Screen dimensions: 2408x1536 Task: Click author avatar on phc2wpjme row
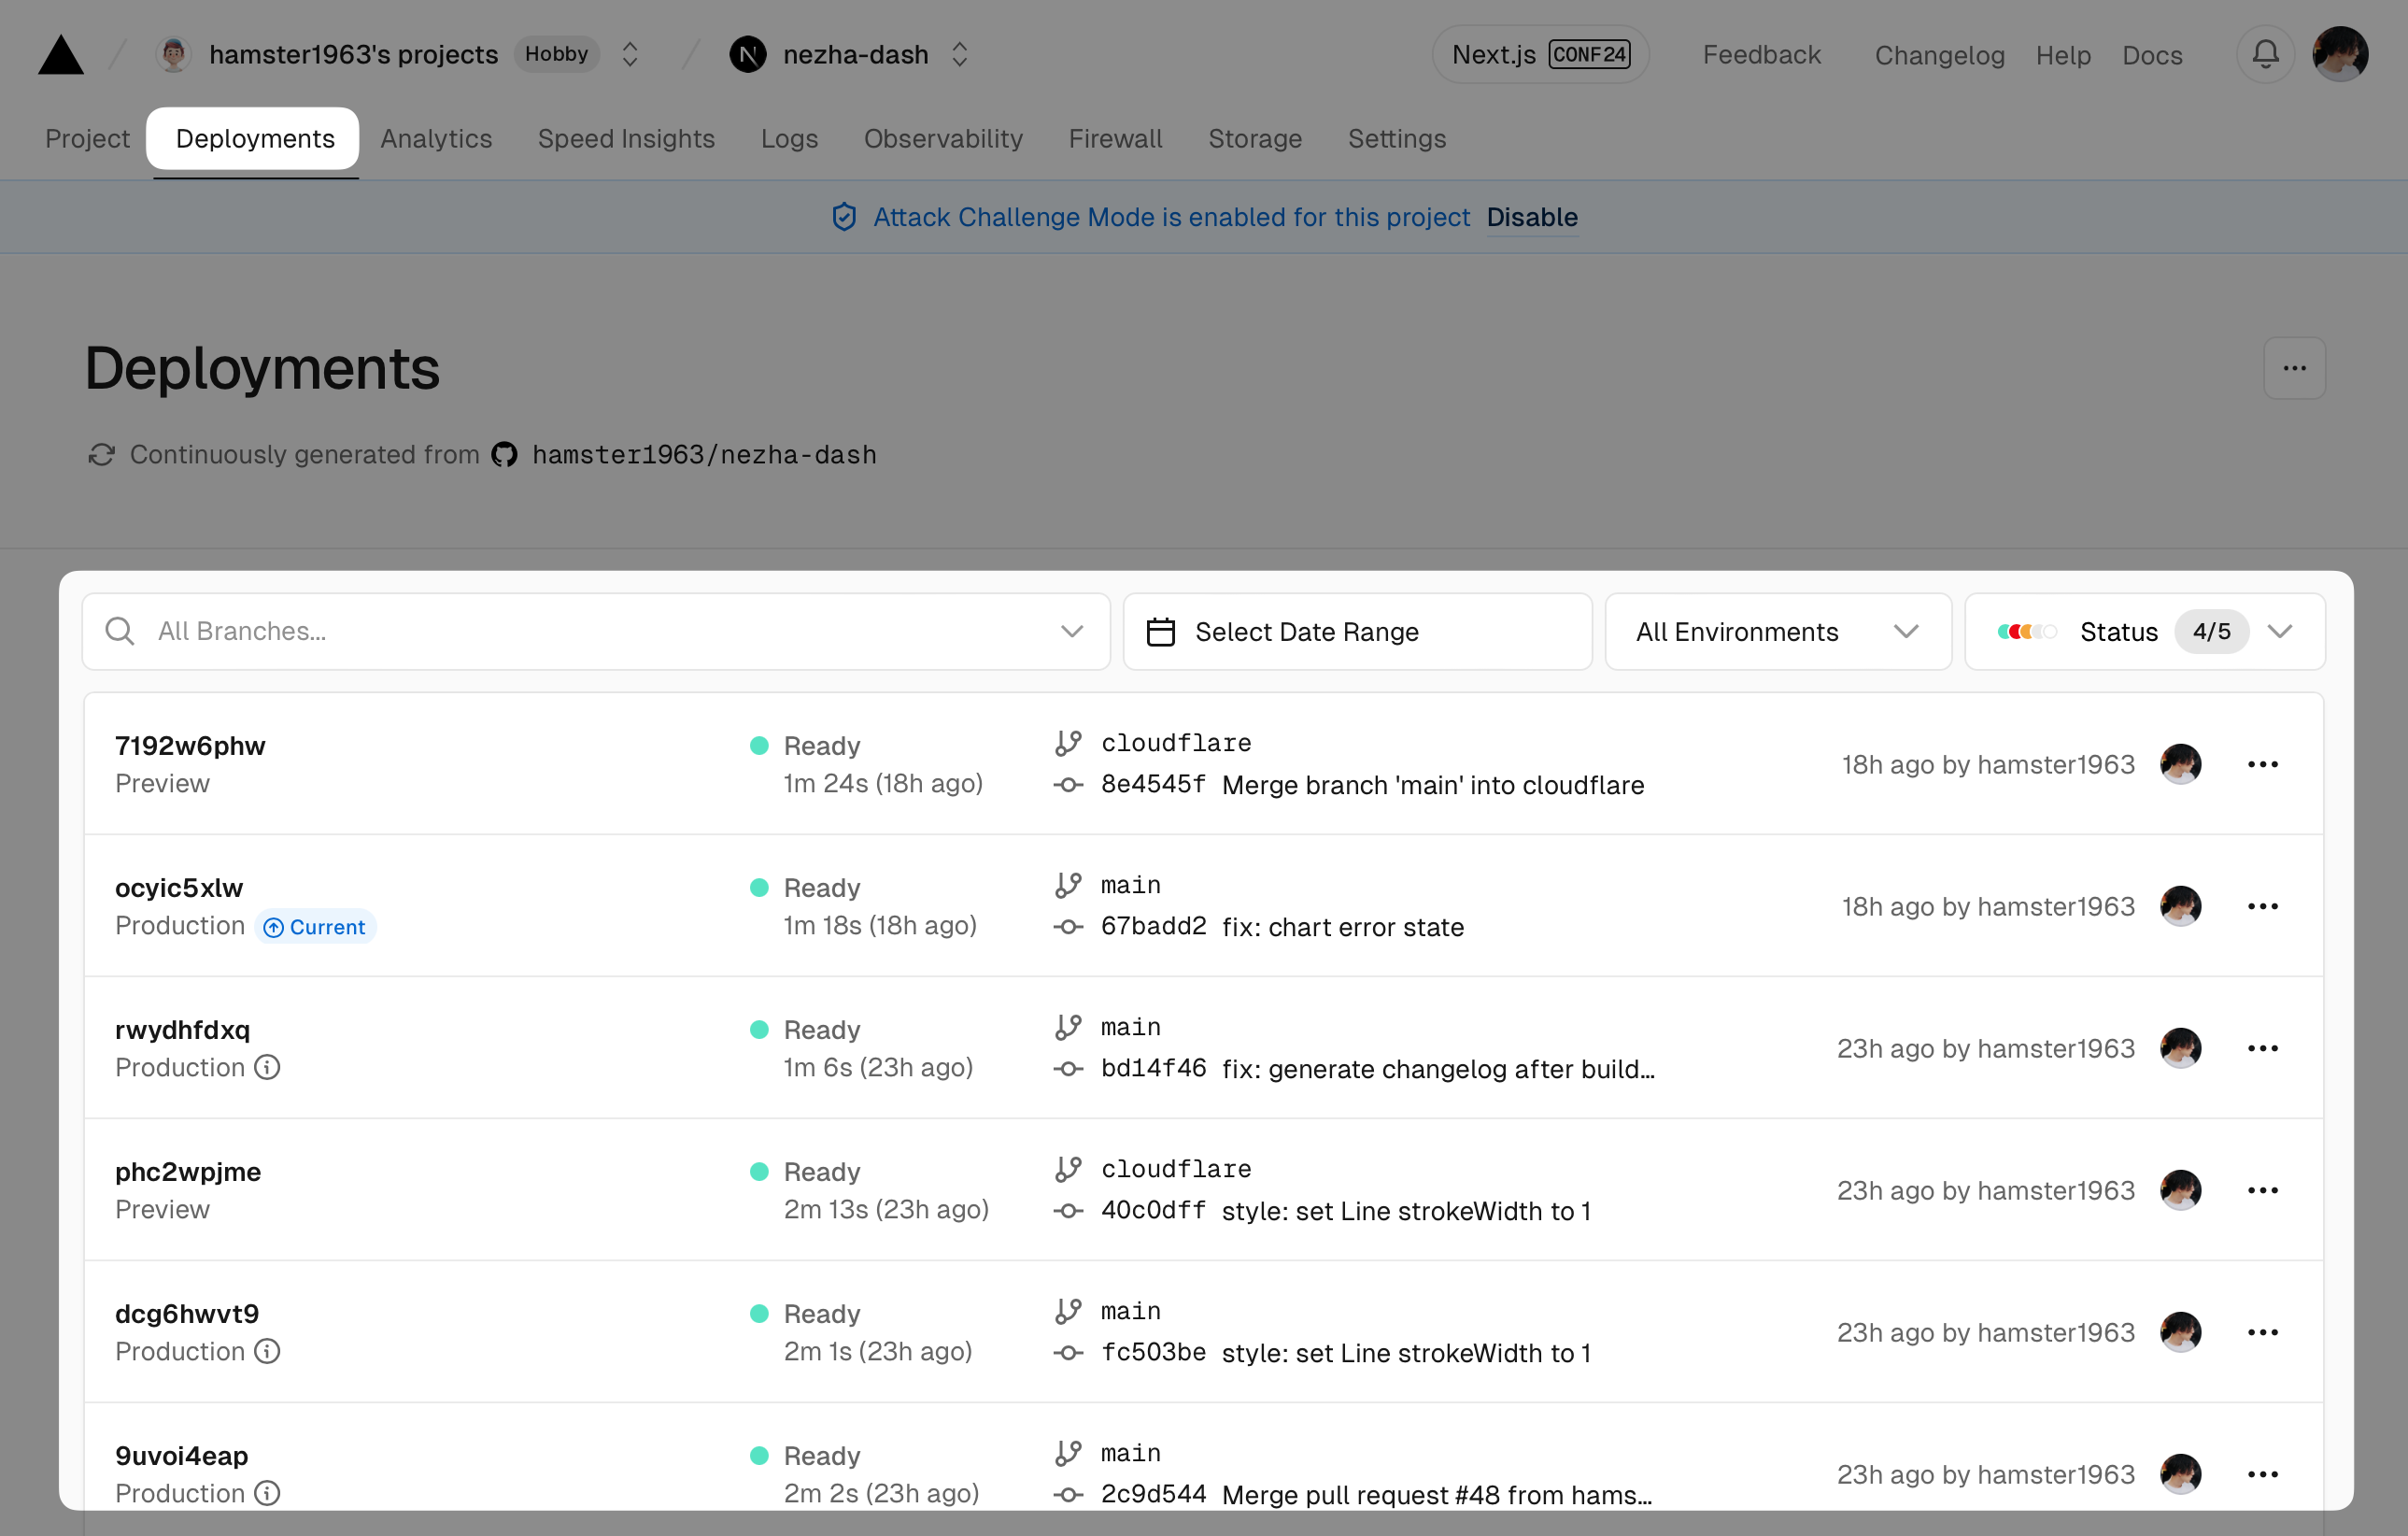tap(2181, 1190)
